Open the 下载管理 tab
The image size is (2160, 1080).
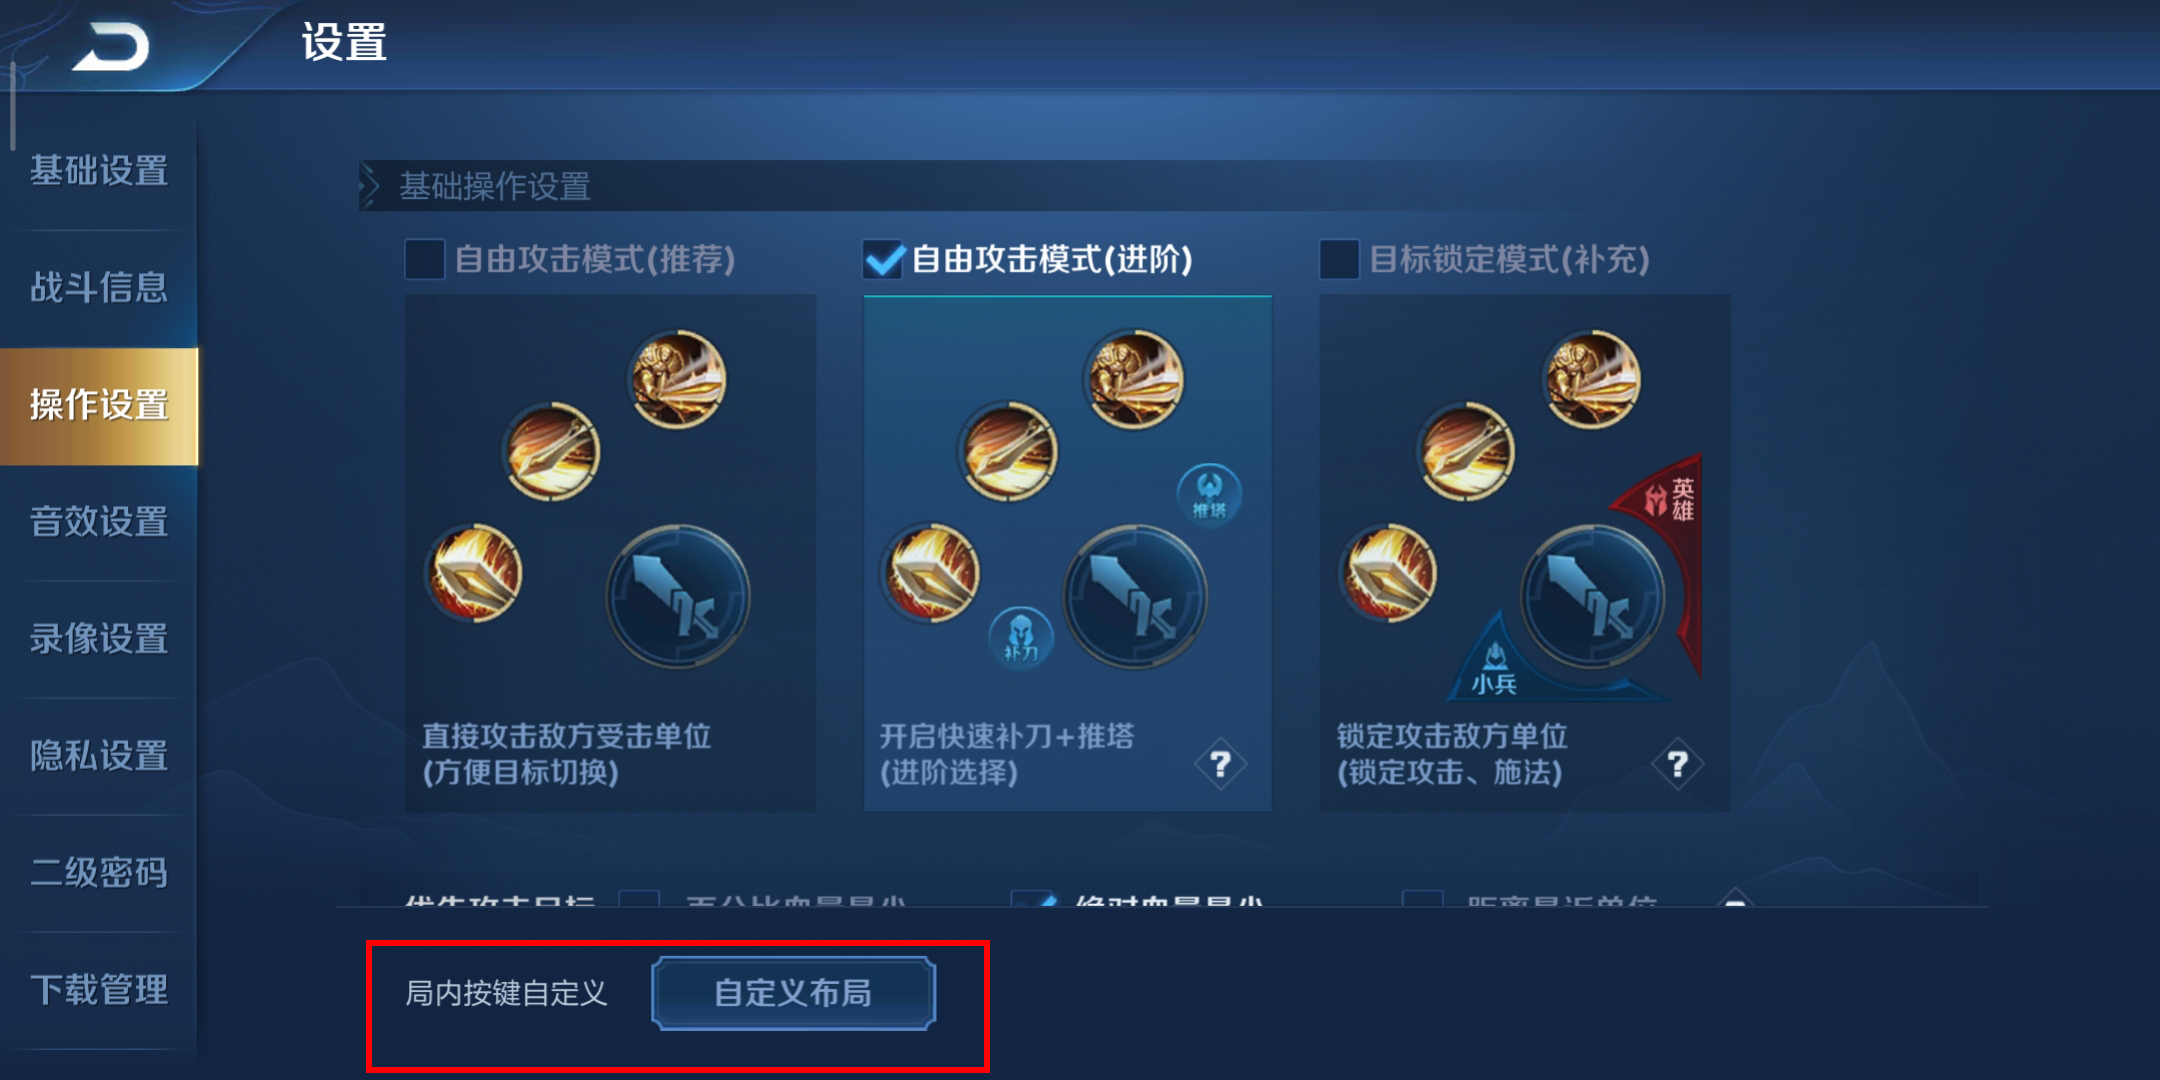pyautogui.click(x=99, y=990)
